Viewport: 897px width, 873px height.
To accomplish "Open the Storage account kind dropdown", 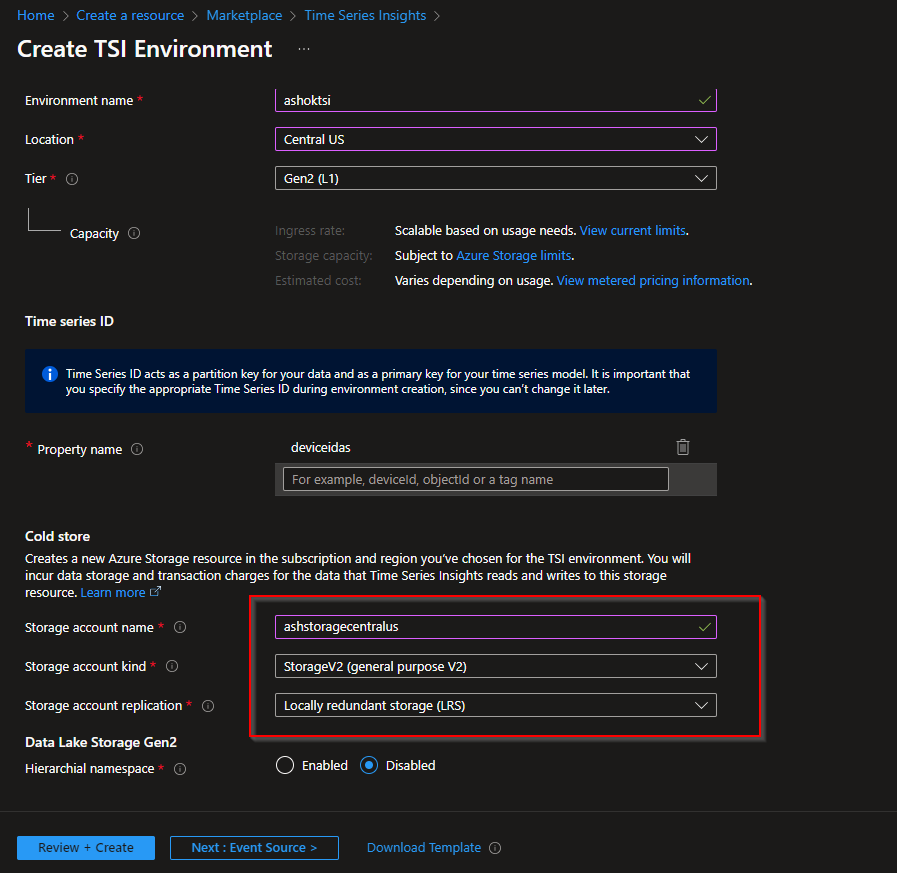I will 495,666.
